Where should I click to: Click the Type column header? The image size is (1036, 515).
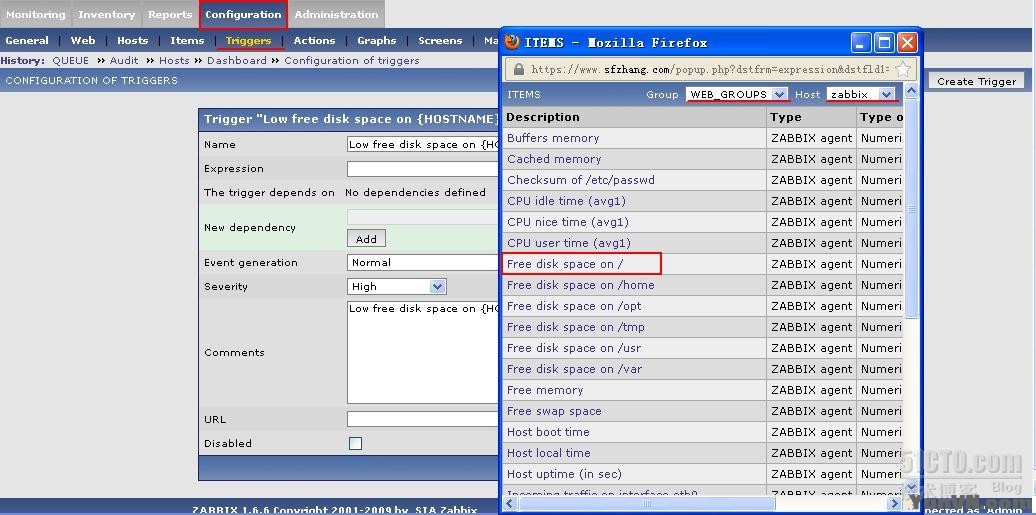pos(786,117)
